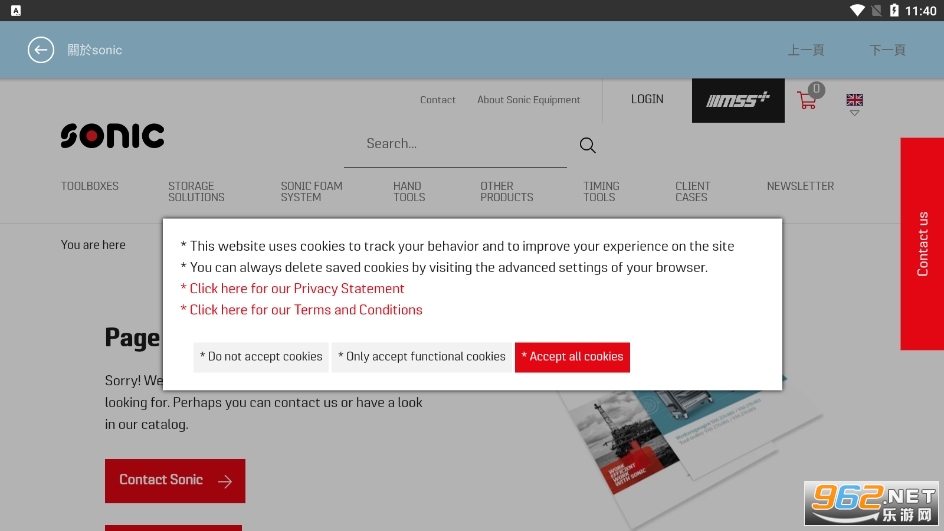The height and width of the screenshot is (531, 944).
Task: Click the Contact Sonic button
Action: click(x=175, y=480)
